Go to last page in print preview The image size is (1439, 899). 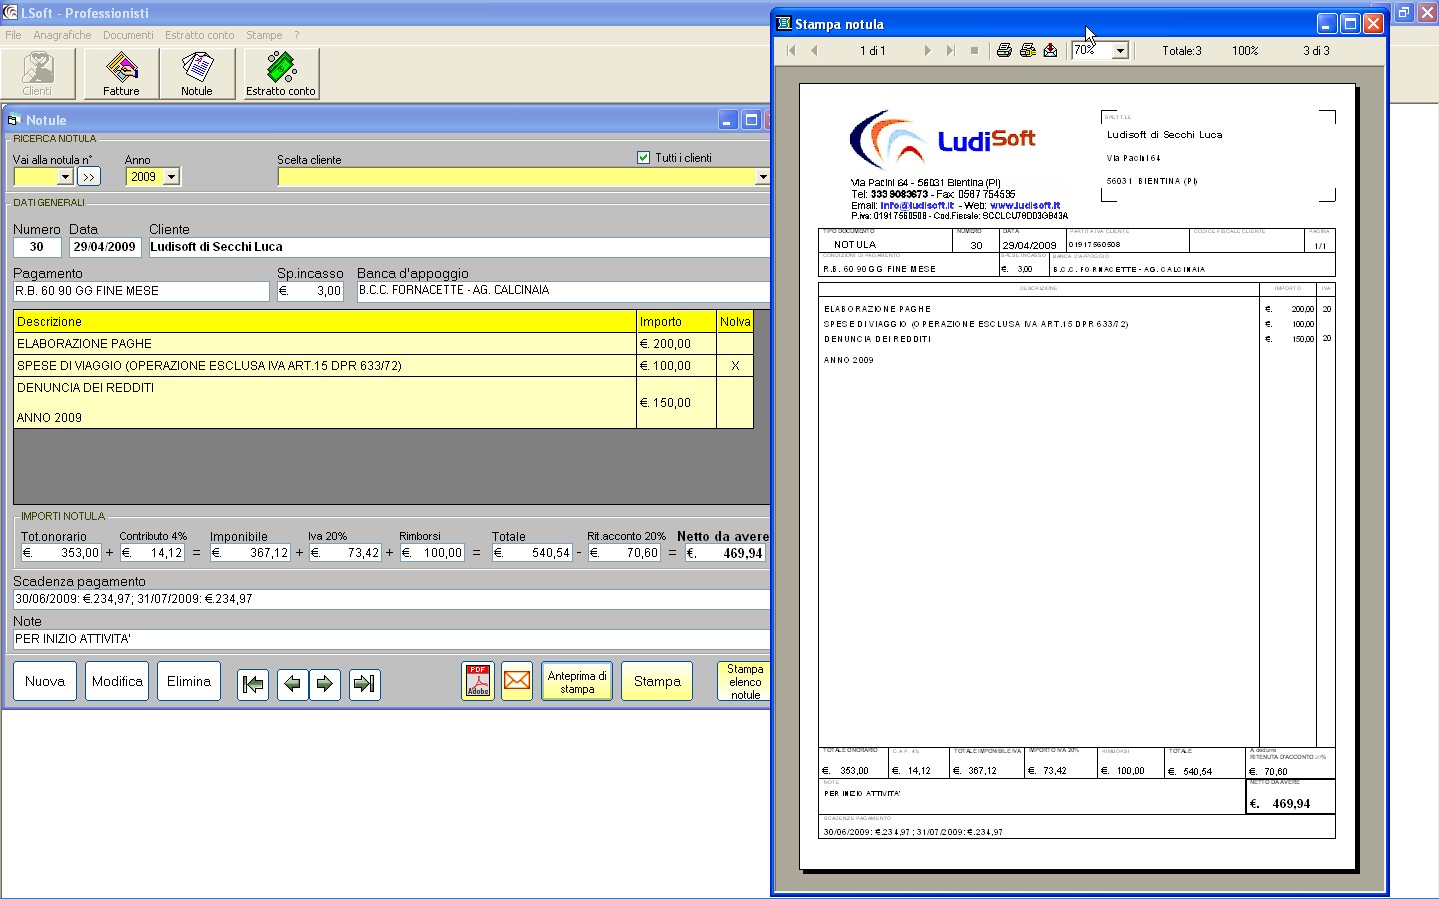pyautogui.click(x=950, y=50)
